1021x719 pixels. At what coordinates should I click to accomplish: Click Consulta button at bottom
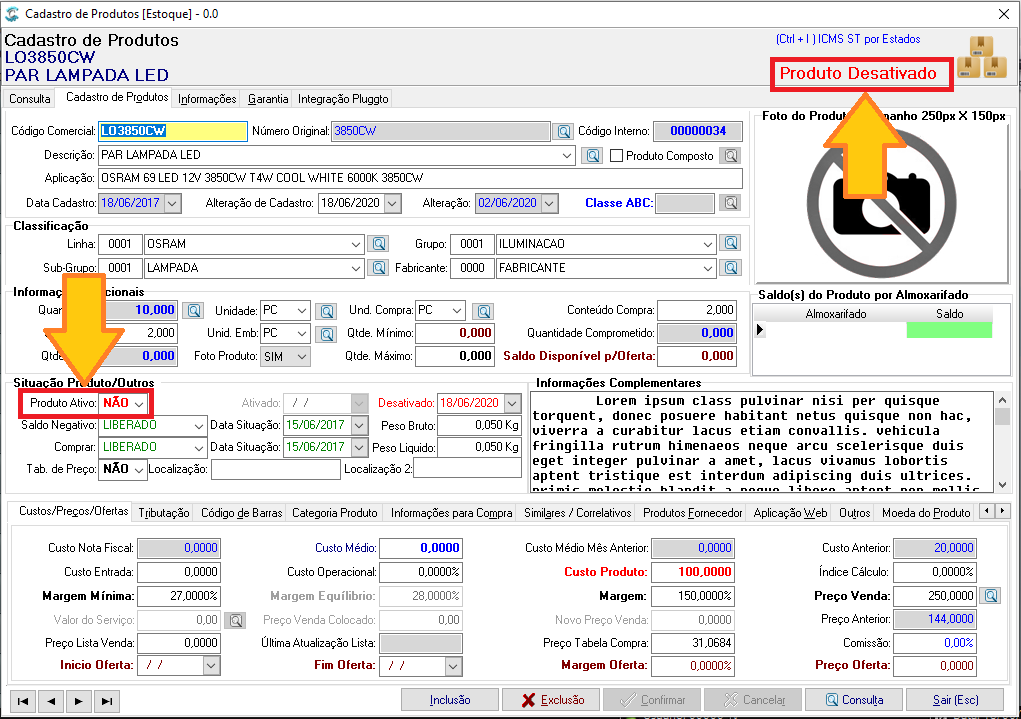click(x=854, y=700)
